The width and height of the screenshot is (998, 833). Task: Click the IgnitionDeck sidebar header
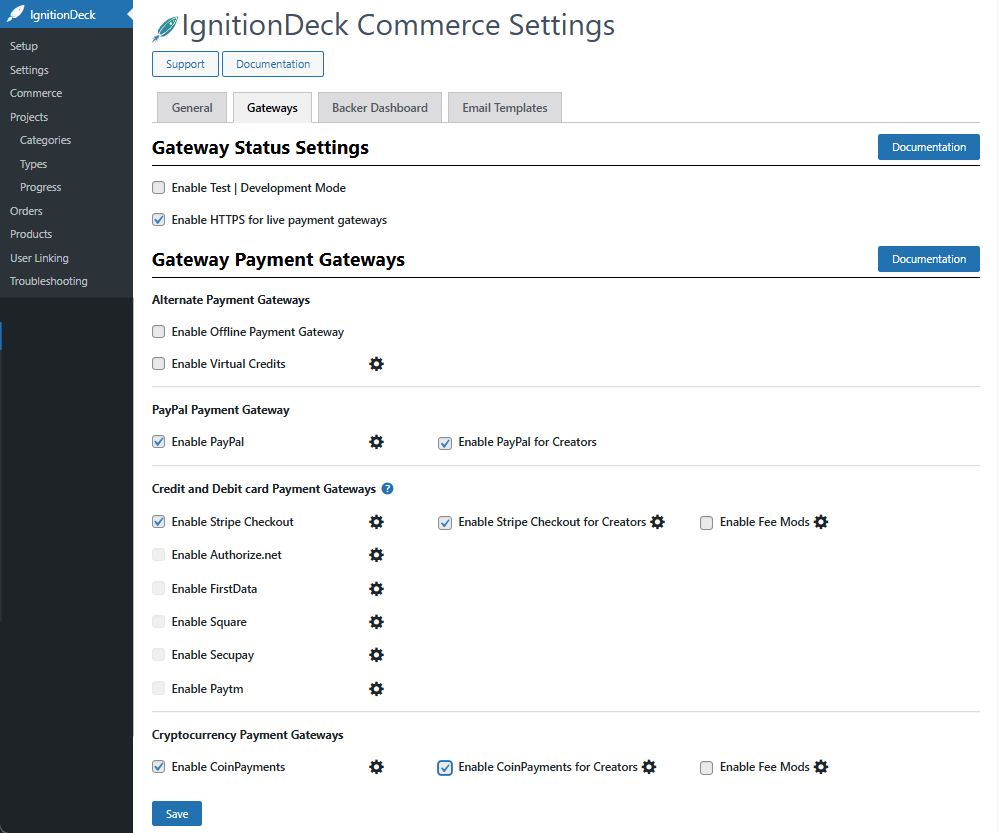click(66, 14)
